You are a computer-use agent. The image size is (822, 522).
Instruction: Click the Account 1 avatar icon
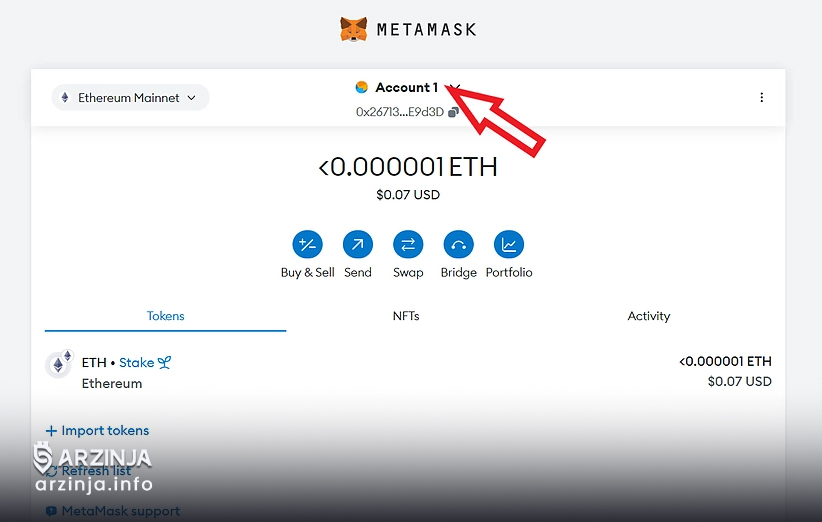pyautogui.click(x=361, y=87)
